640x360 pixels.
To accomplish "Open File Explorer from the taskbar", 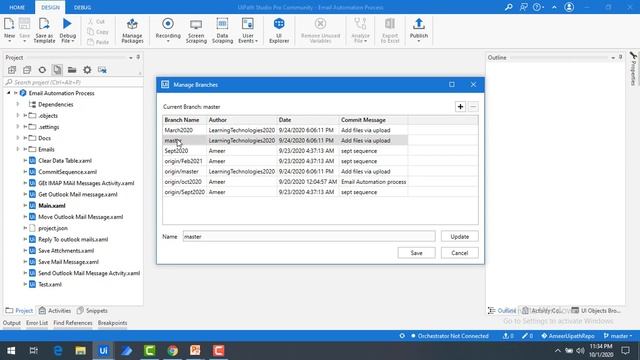I will [x=80, y=351].
